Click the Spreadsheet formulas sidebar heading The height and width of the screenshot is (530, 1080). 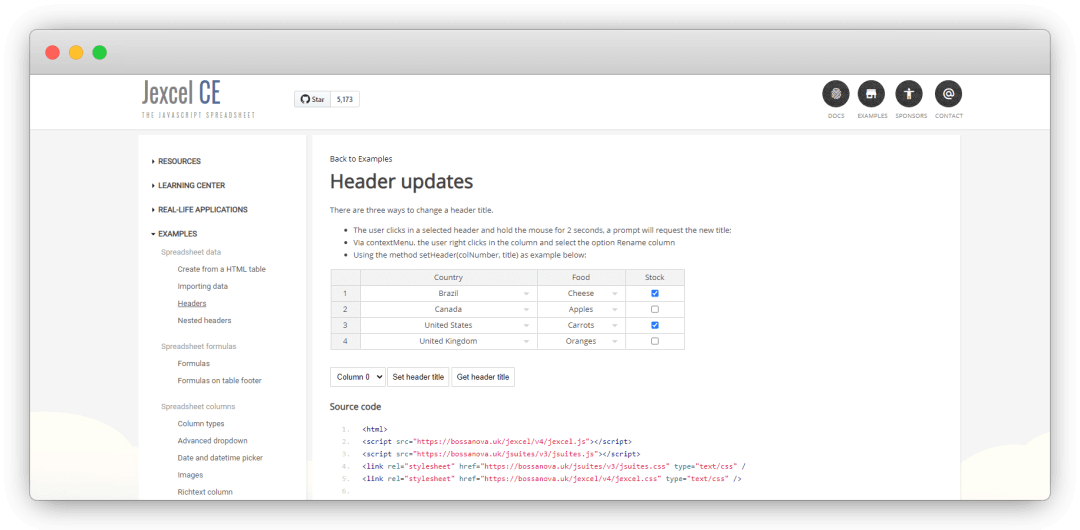(198, 347)
